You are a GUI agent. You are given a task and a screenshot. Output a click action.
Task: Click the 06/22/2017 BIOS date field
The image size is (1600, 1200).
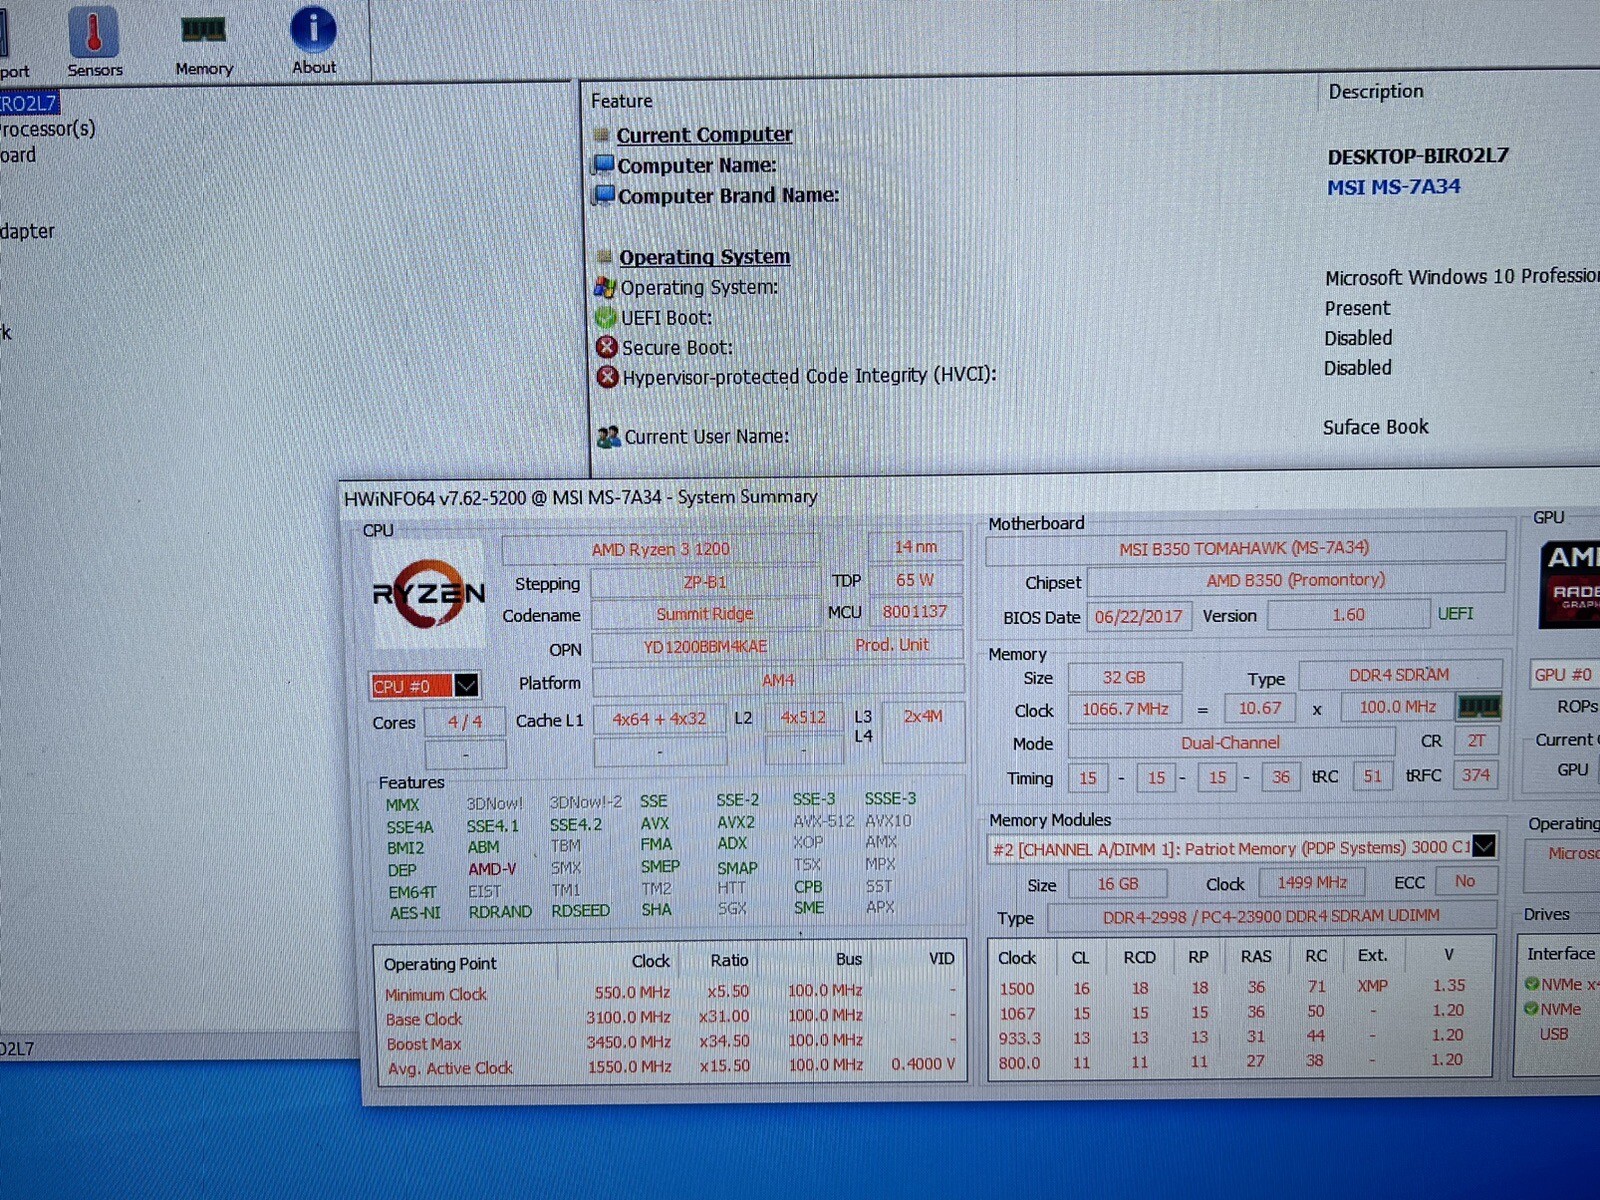click(x=1138, y=616)
